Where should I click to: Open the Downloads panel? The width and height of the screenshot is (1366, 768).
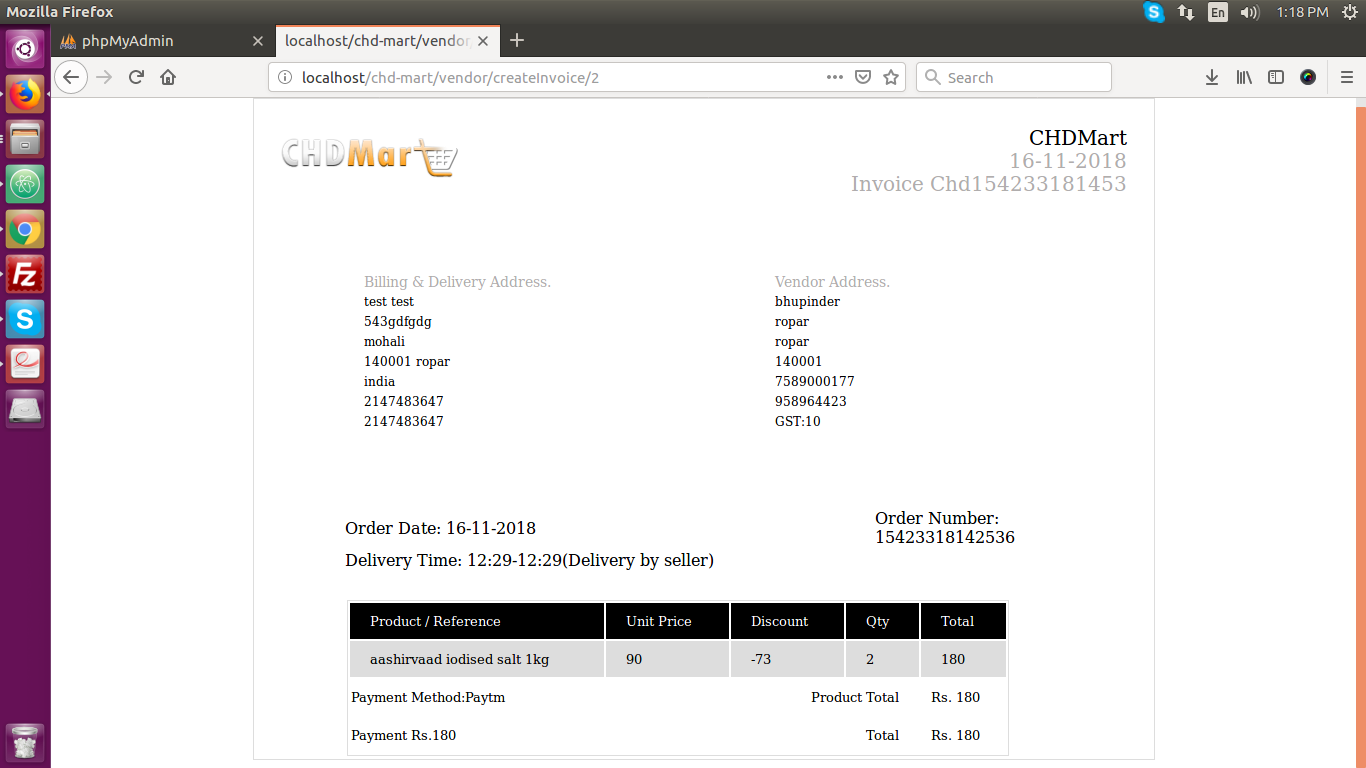click(1211, 77)
